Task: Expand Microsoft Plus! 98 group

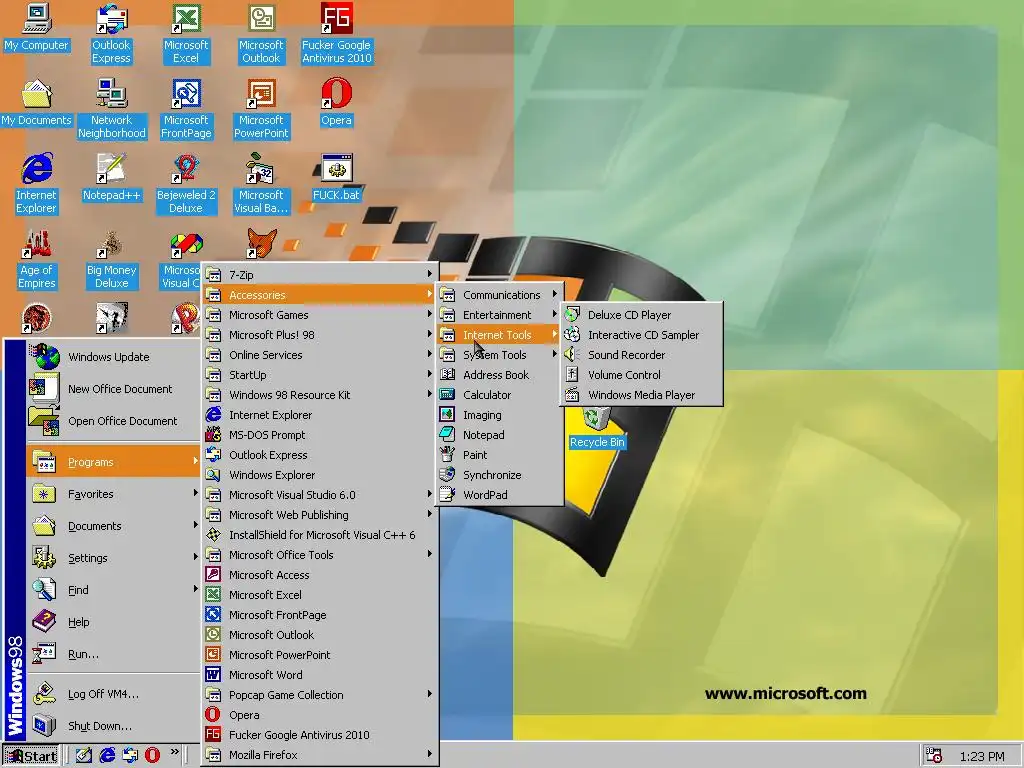Action: click(x=319, y=335)
